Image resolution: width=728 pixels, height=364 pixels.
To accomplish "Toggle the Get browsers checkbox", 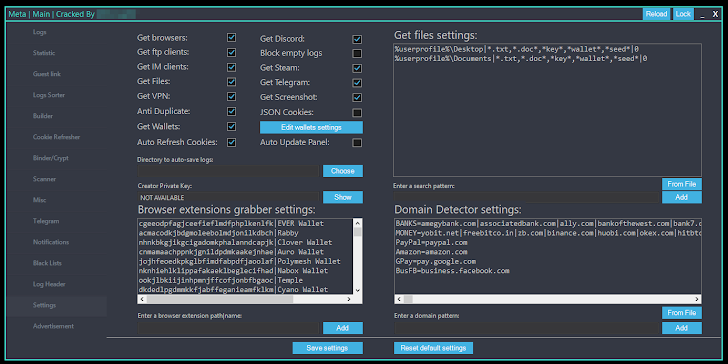I will coord(231,38).
